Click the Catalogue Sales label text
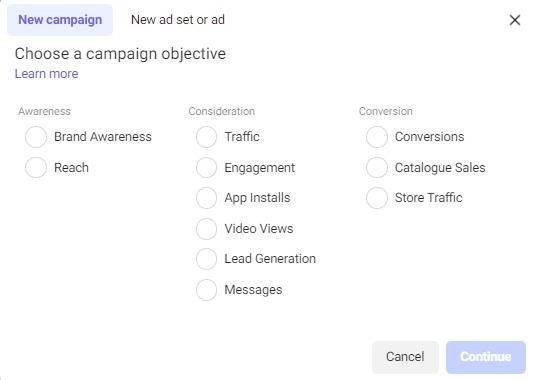The height and width of the screenshot is (380, 535). [440, 167]
